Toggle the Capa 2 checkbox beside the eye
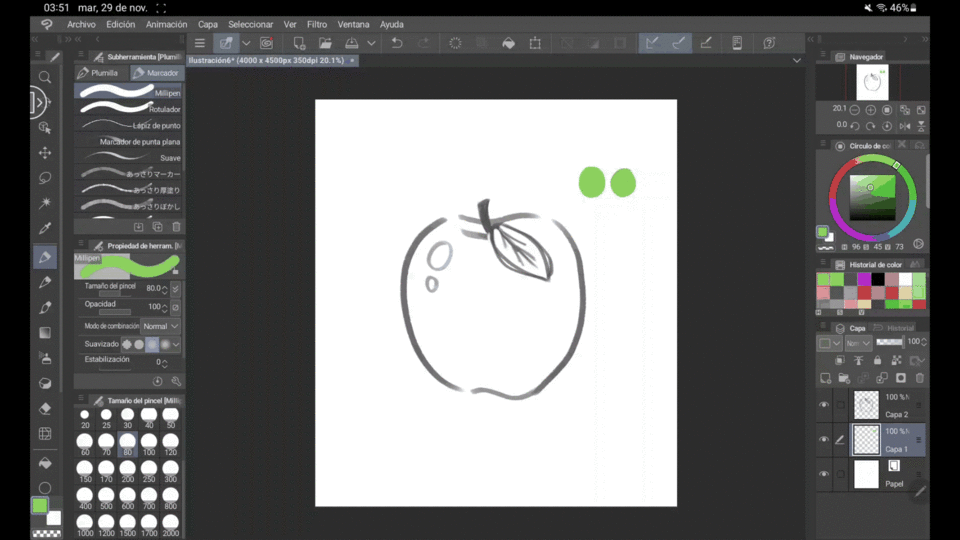This screenshot has width=960, height=540. coord(841,405)
